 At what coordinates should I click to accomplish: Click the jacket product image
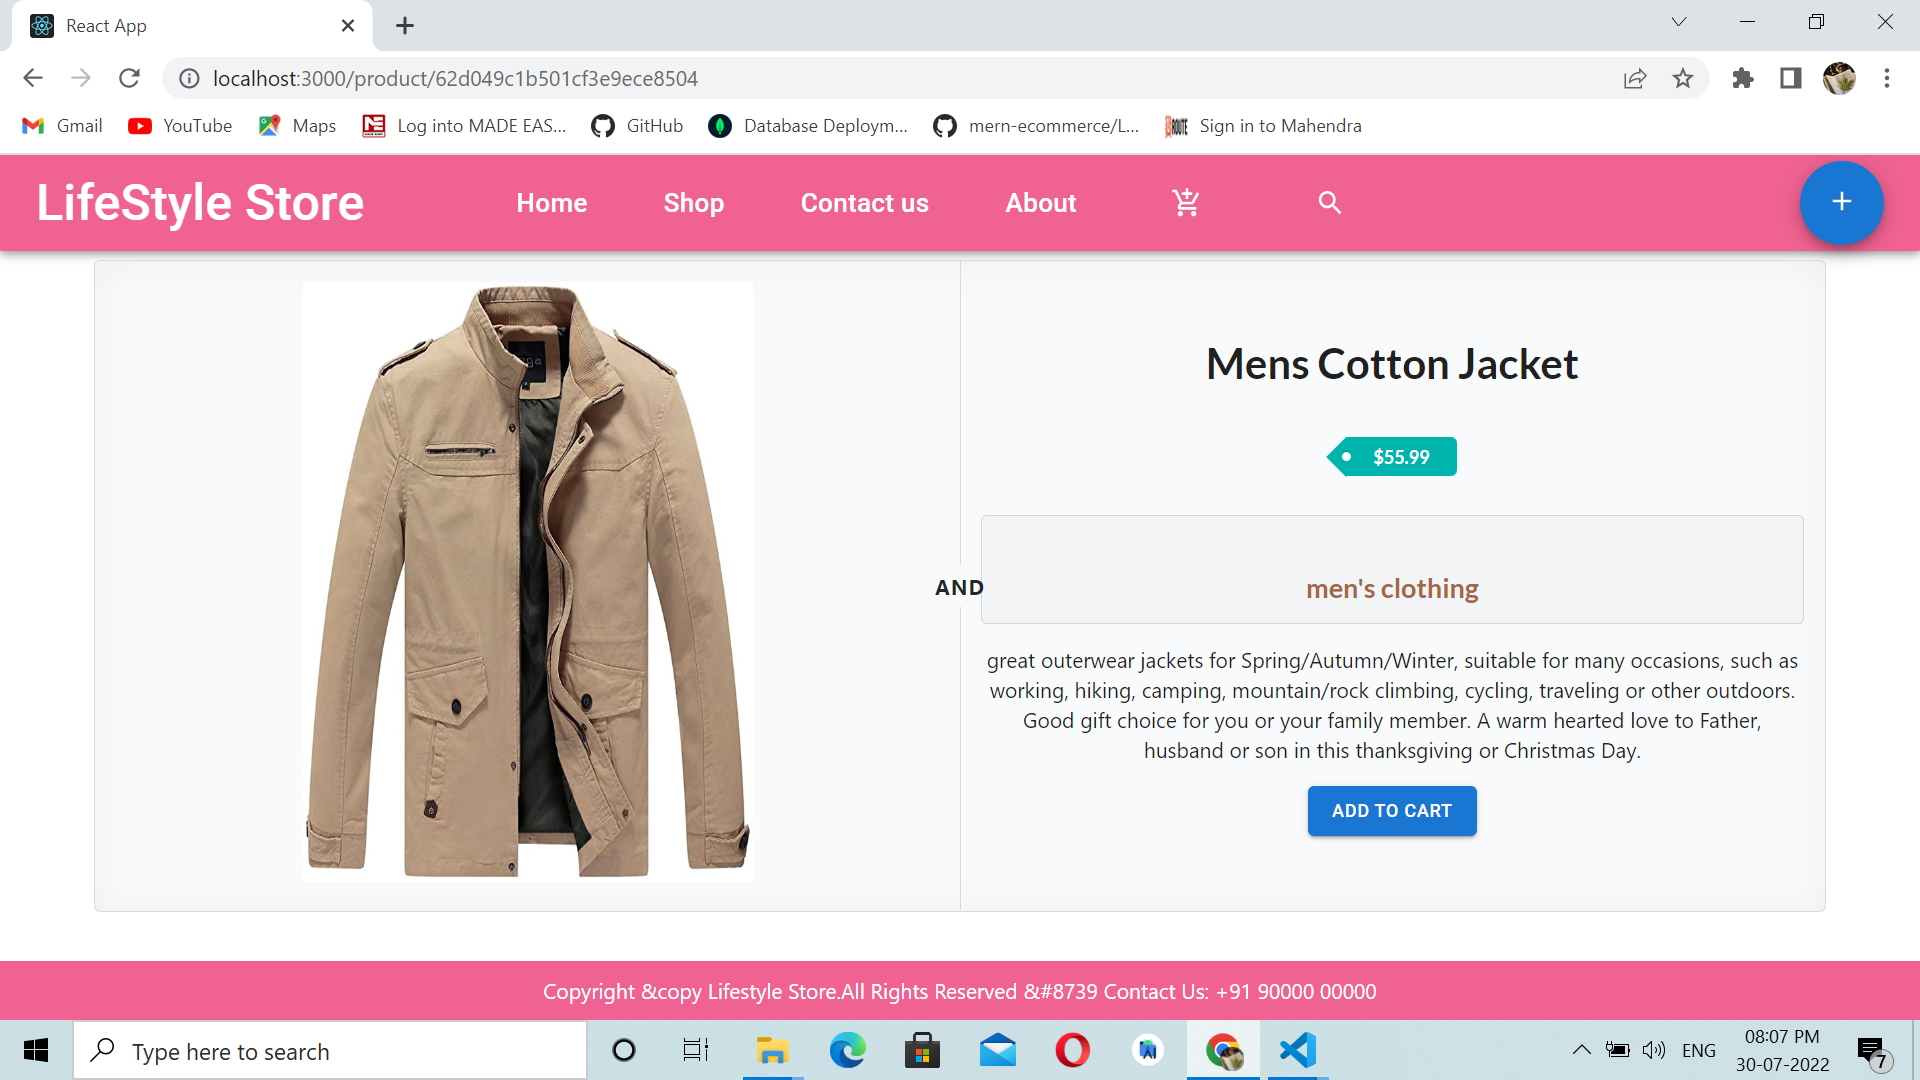point(527,581)
